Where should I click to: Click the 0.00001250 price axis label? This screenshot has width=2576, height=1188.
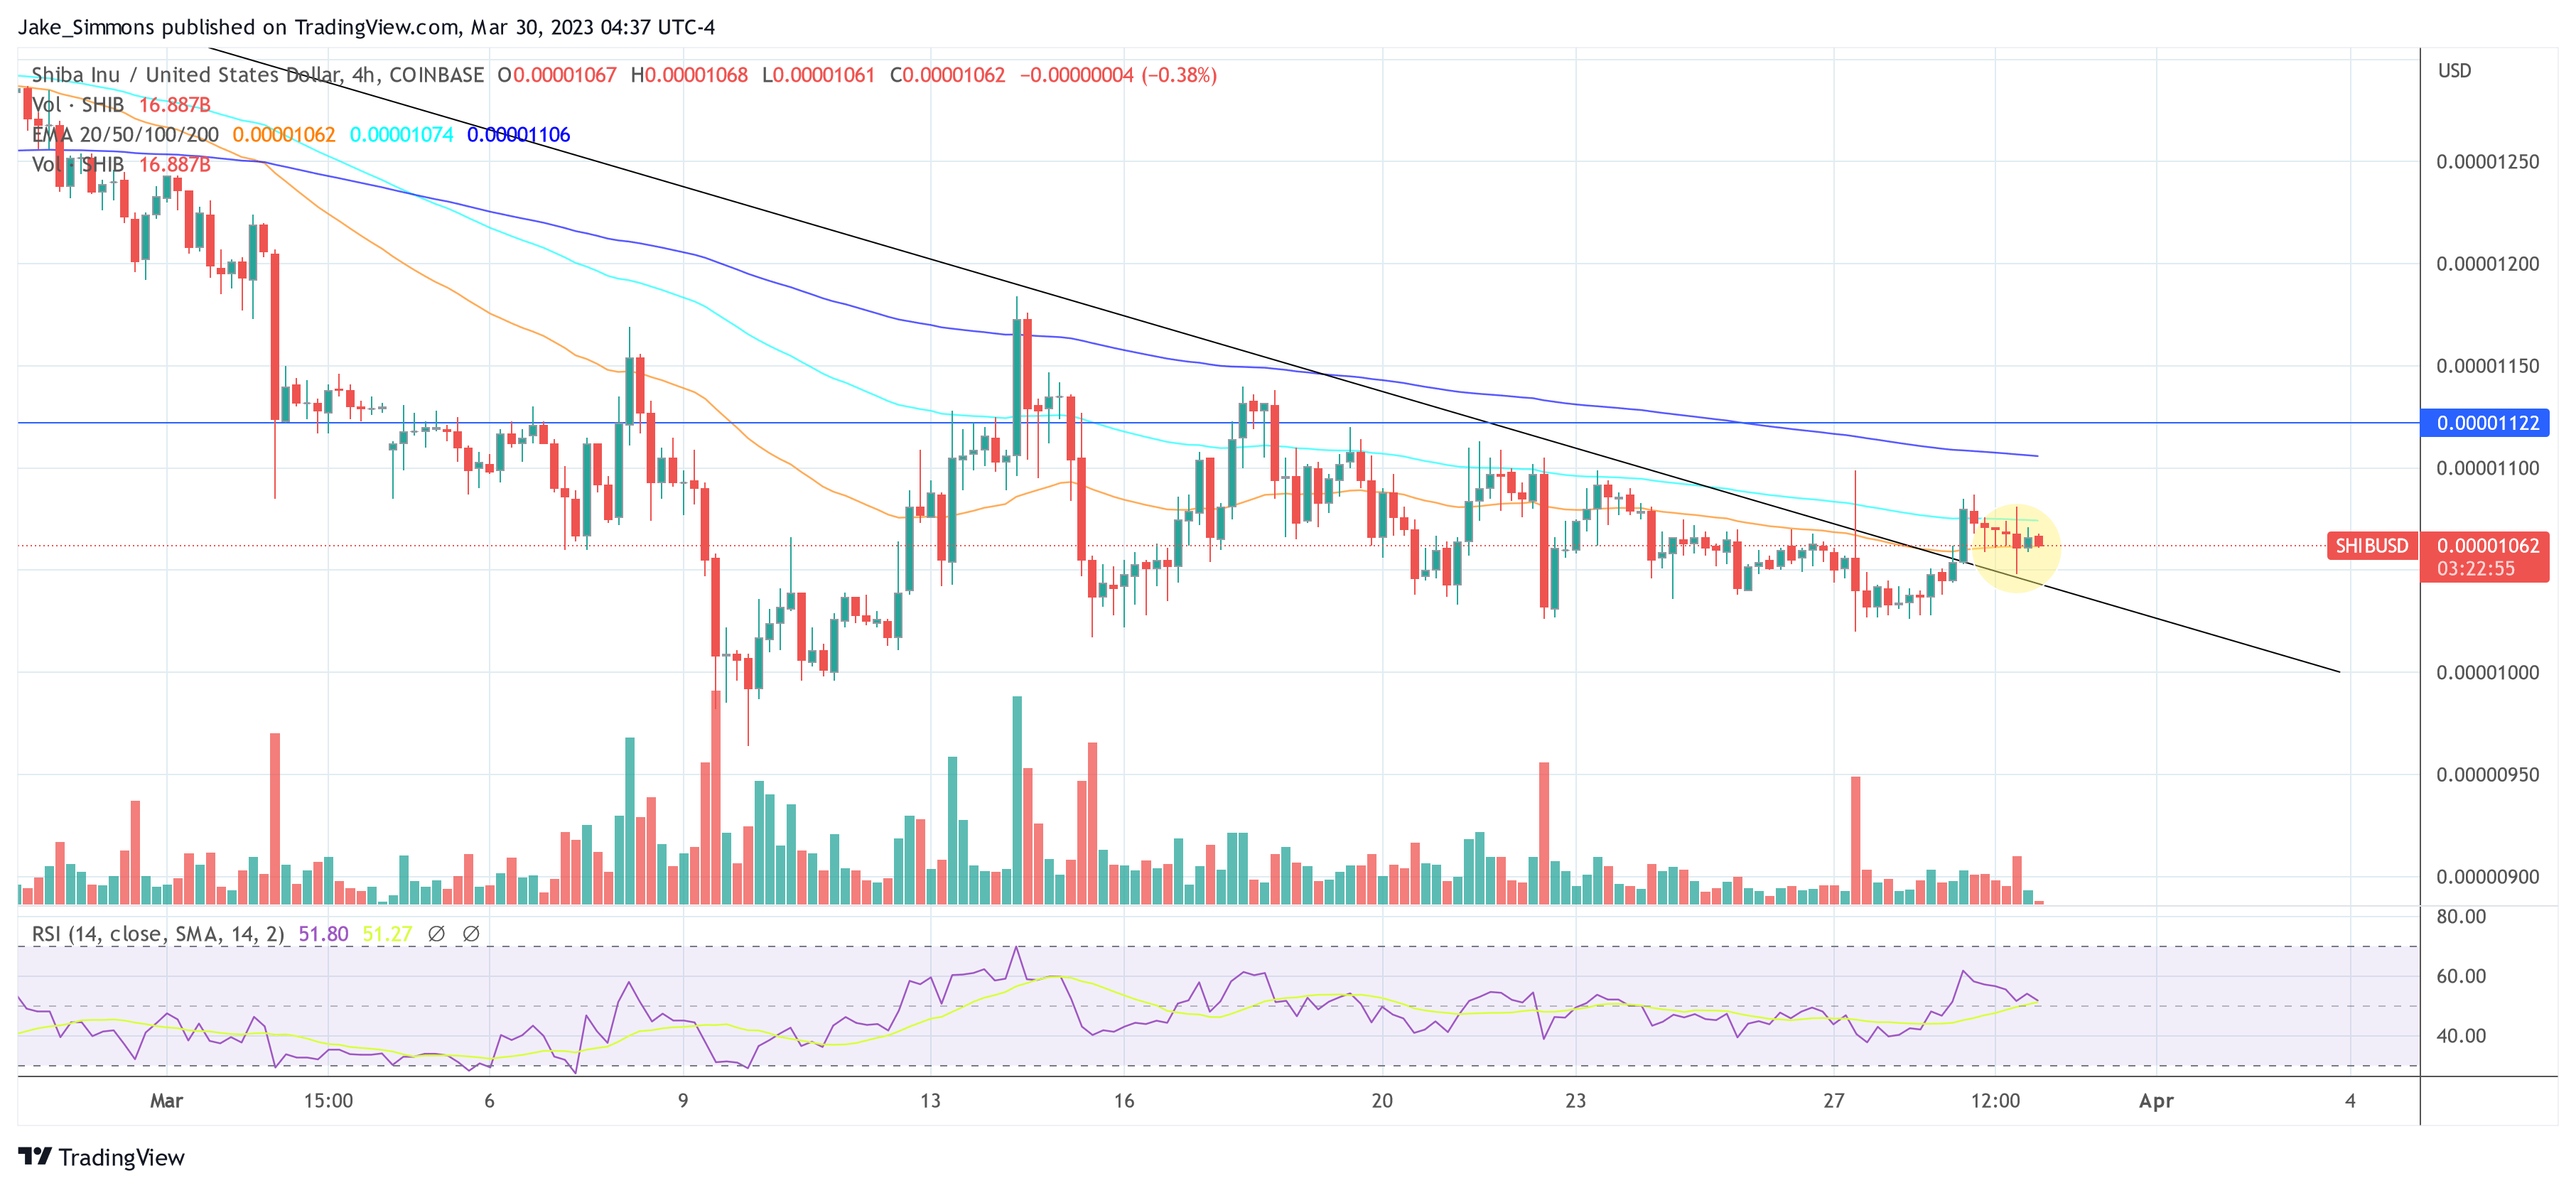2487,162
